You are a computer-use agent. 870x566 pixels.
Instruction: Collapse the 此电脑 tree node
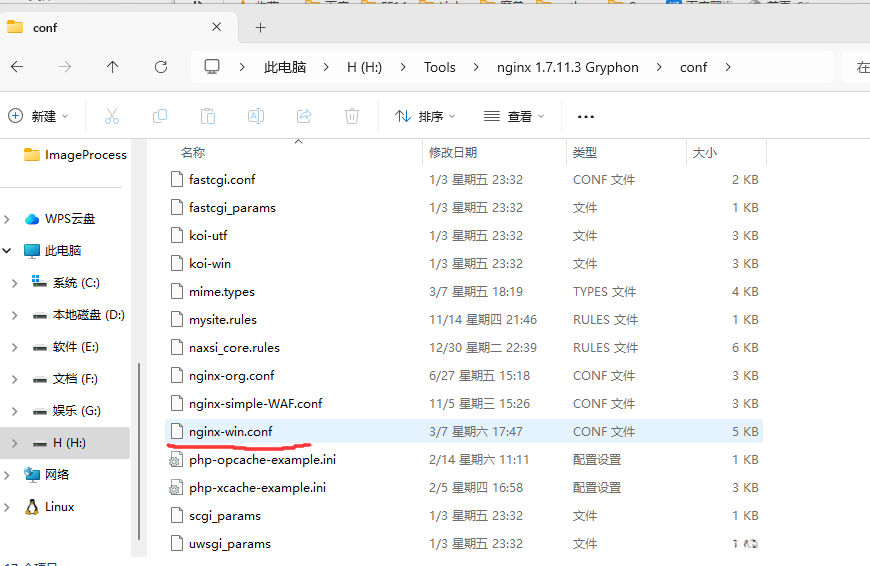(7, 251)
